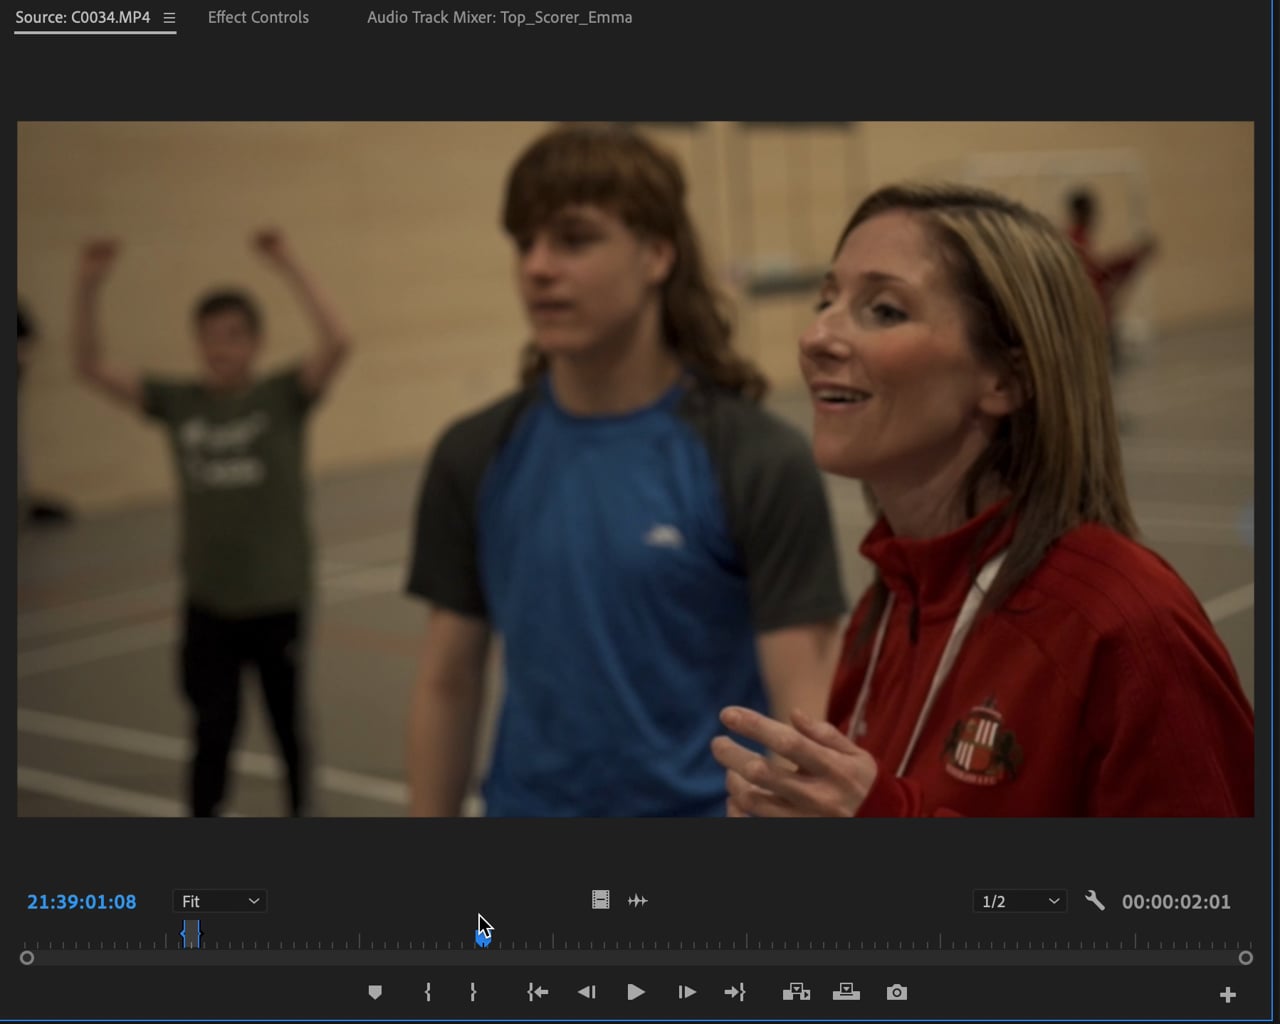
Task: Click the Mark In bracket button
Action: [428, 992]
